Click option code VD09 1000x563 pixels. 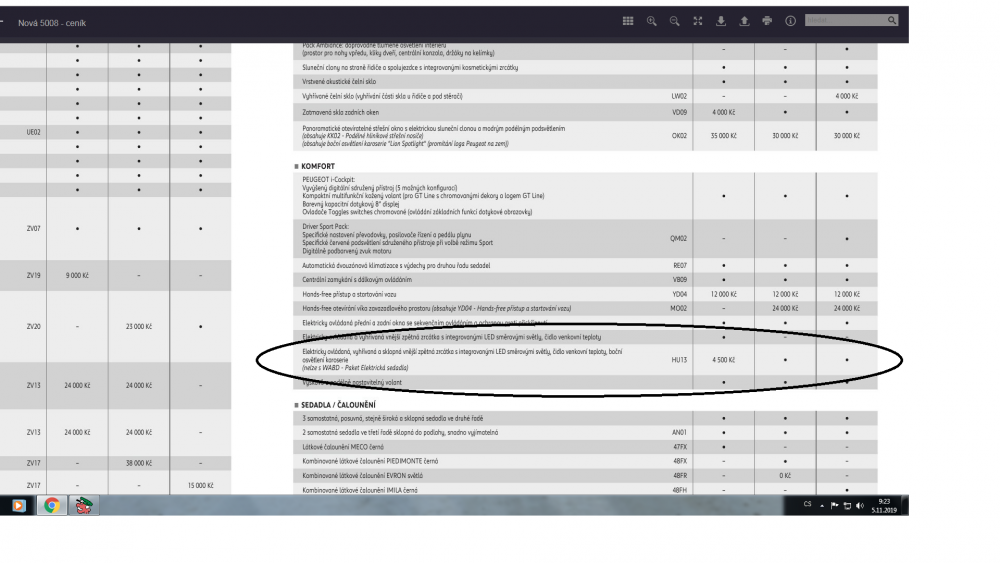pos(679,112)
